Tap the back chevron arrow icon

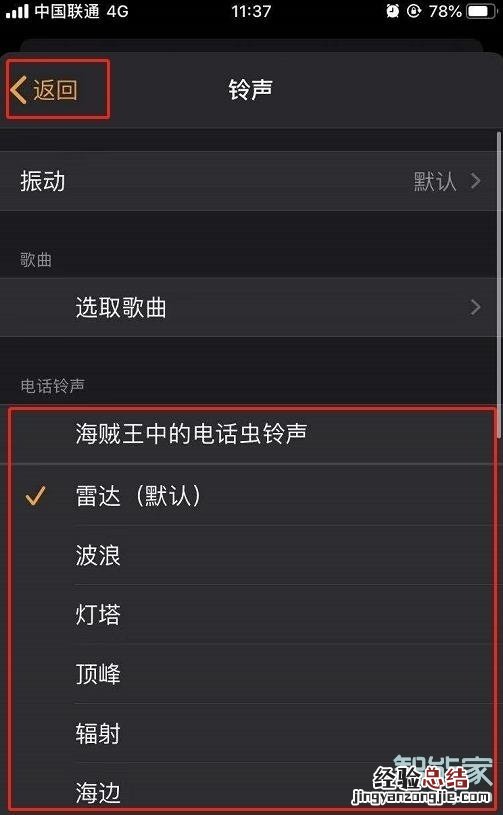click(x=19, y=89)
